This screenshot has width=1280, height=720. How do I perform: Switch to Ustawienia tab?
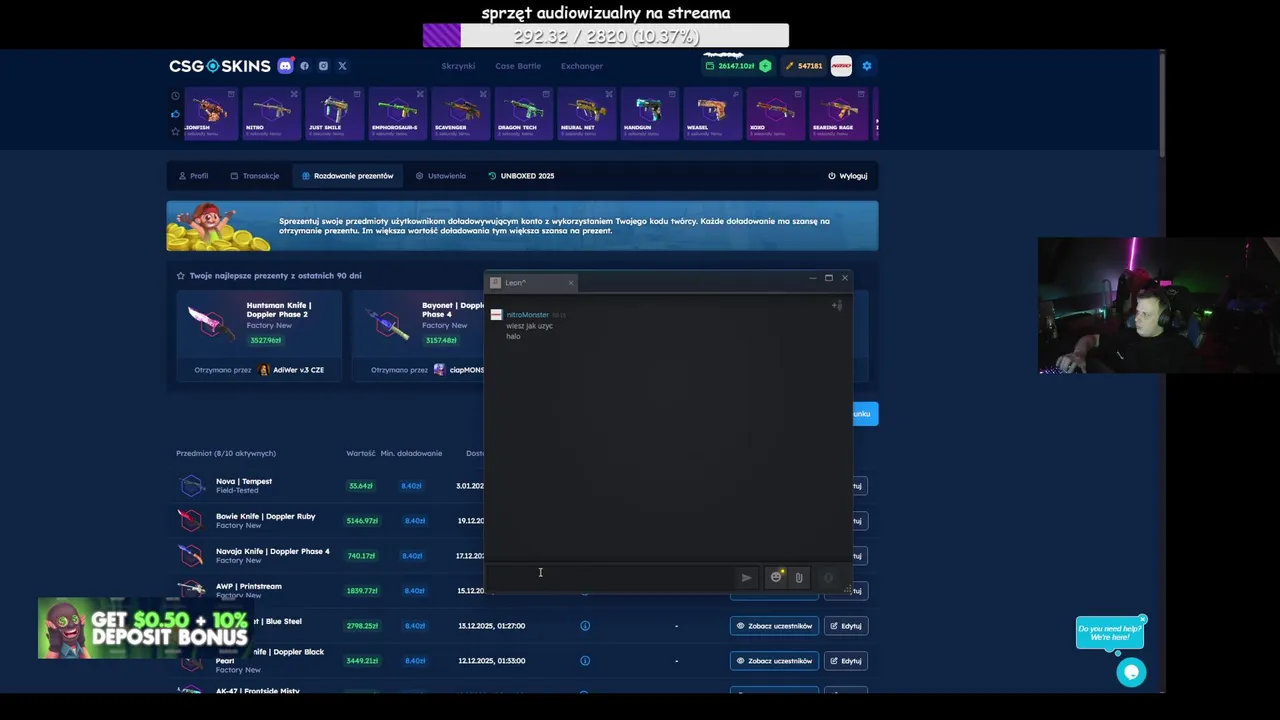(441, 176)
